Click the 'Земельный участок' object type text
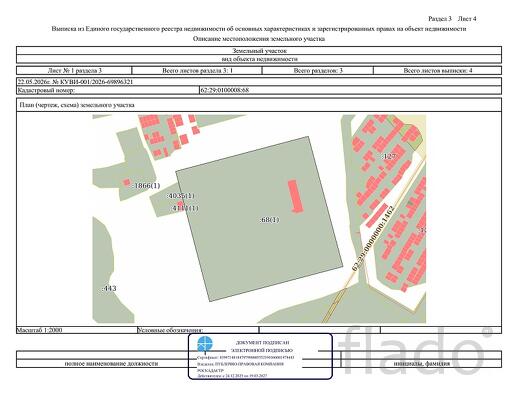This screenshot has width=518, height=400. [x=259, y=51]
